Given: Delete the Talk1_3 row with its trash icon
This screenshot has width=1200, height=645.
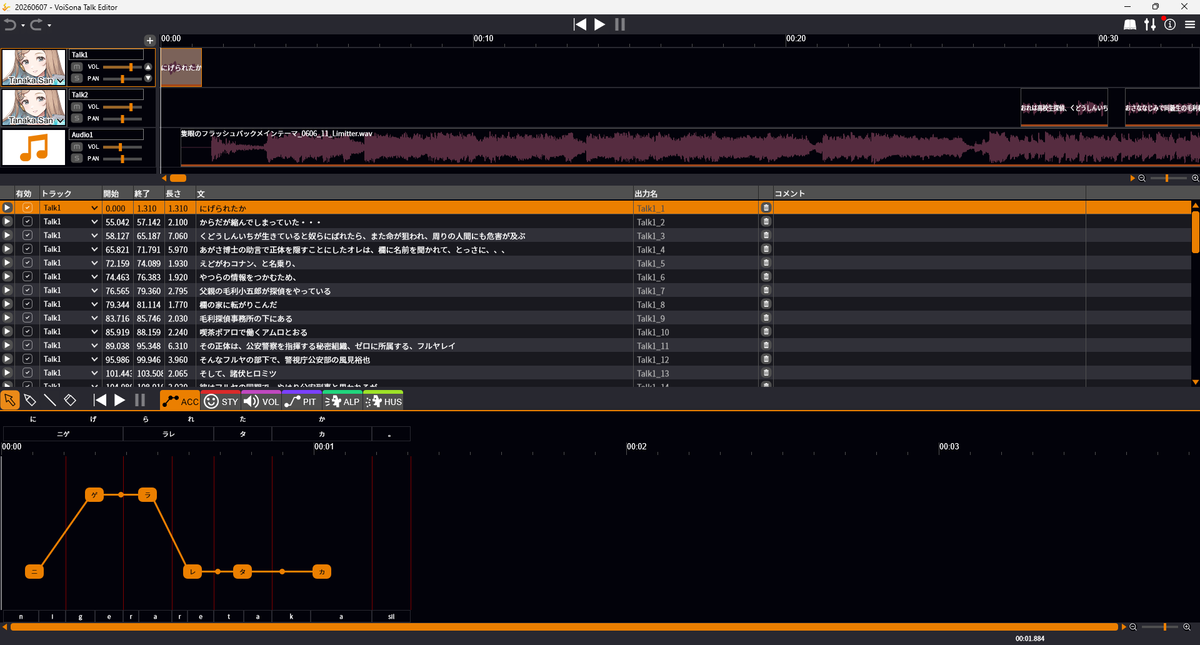Looking at the screenshot, I should click(766, 236).
